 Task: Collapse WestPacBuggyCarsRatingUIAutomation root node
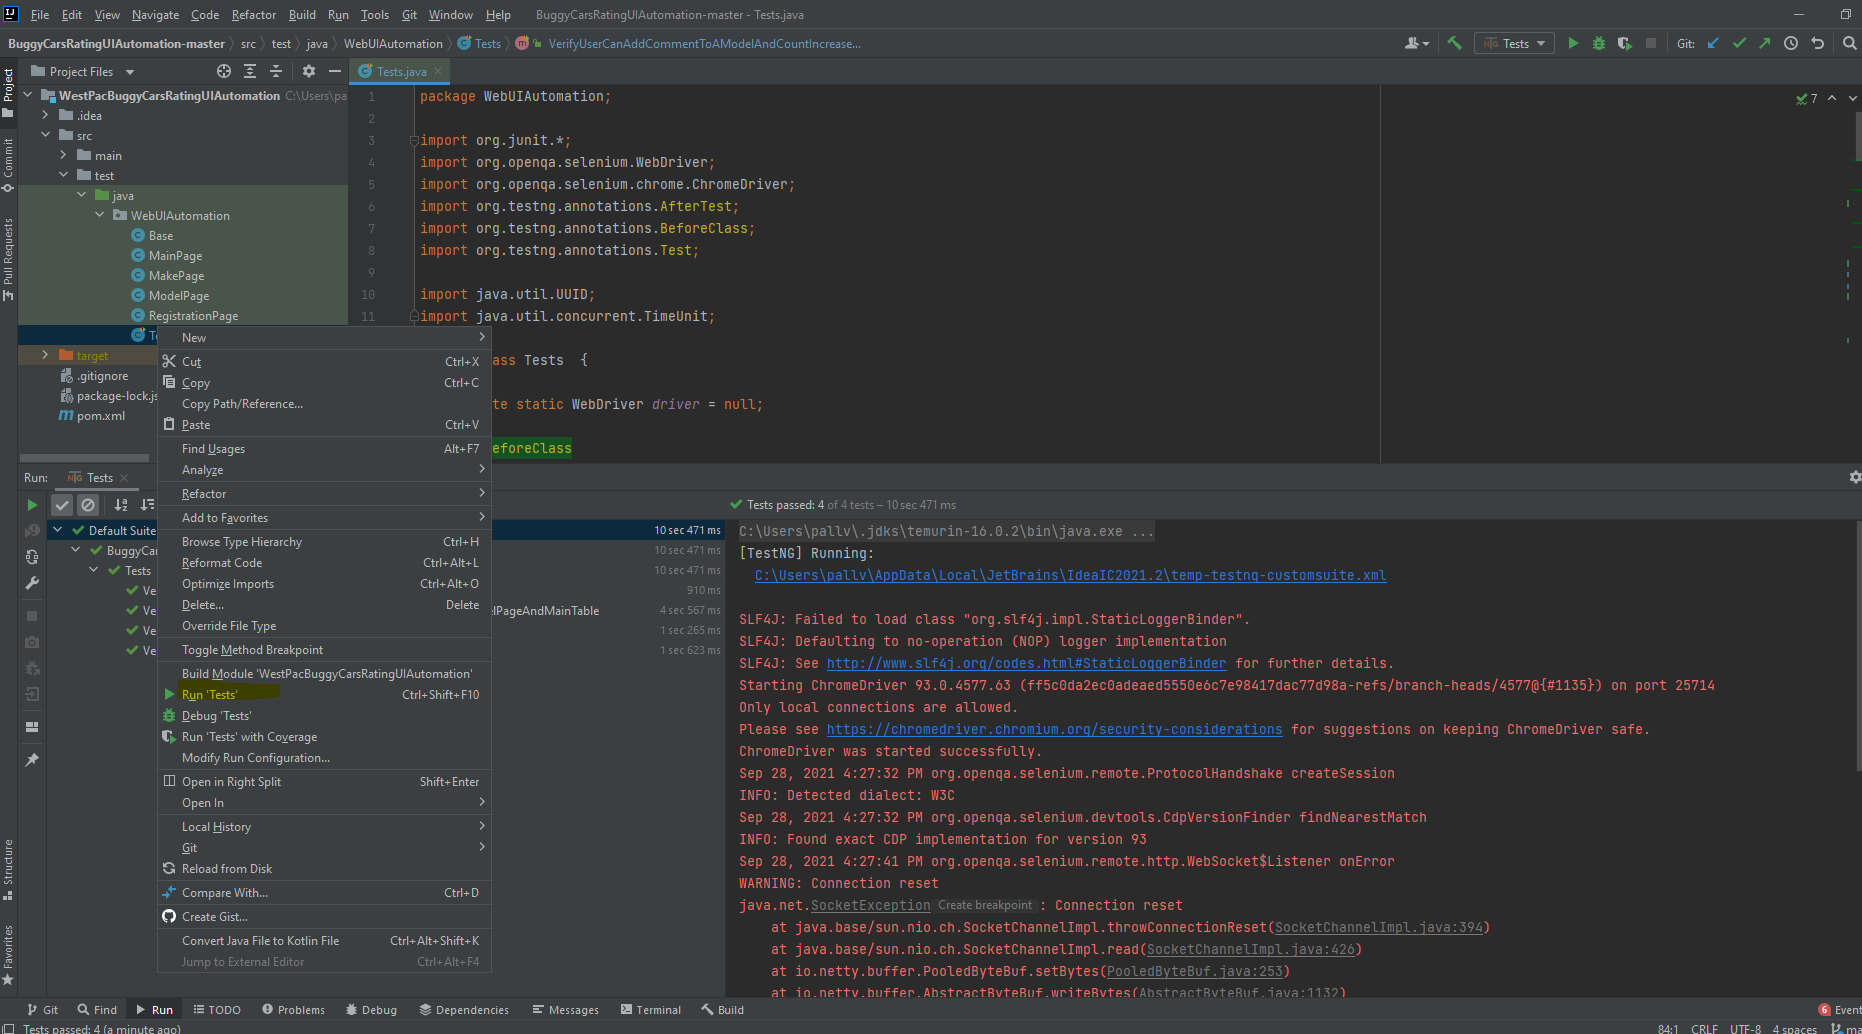click(x=27, y=95)
